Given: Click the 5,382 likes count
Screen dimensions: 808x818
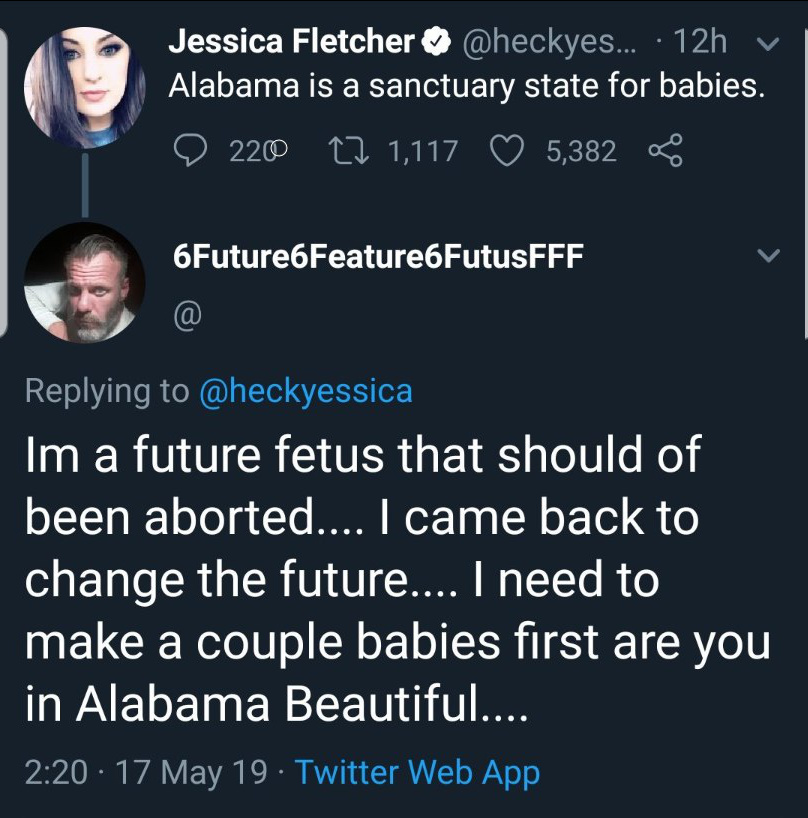Looking at the screenshot, I should pos(582,151).
